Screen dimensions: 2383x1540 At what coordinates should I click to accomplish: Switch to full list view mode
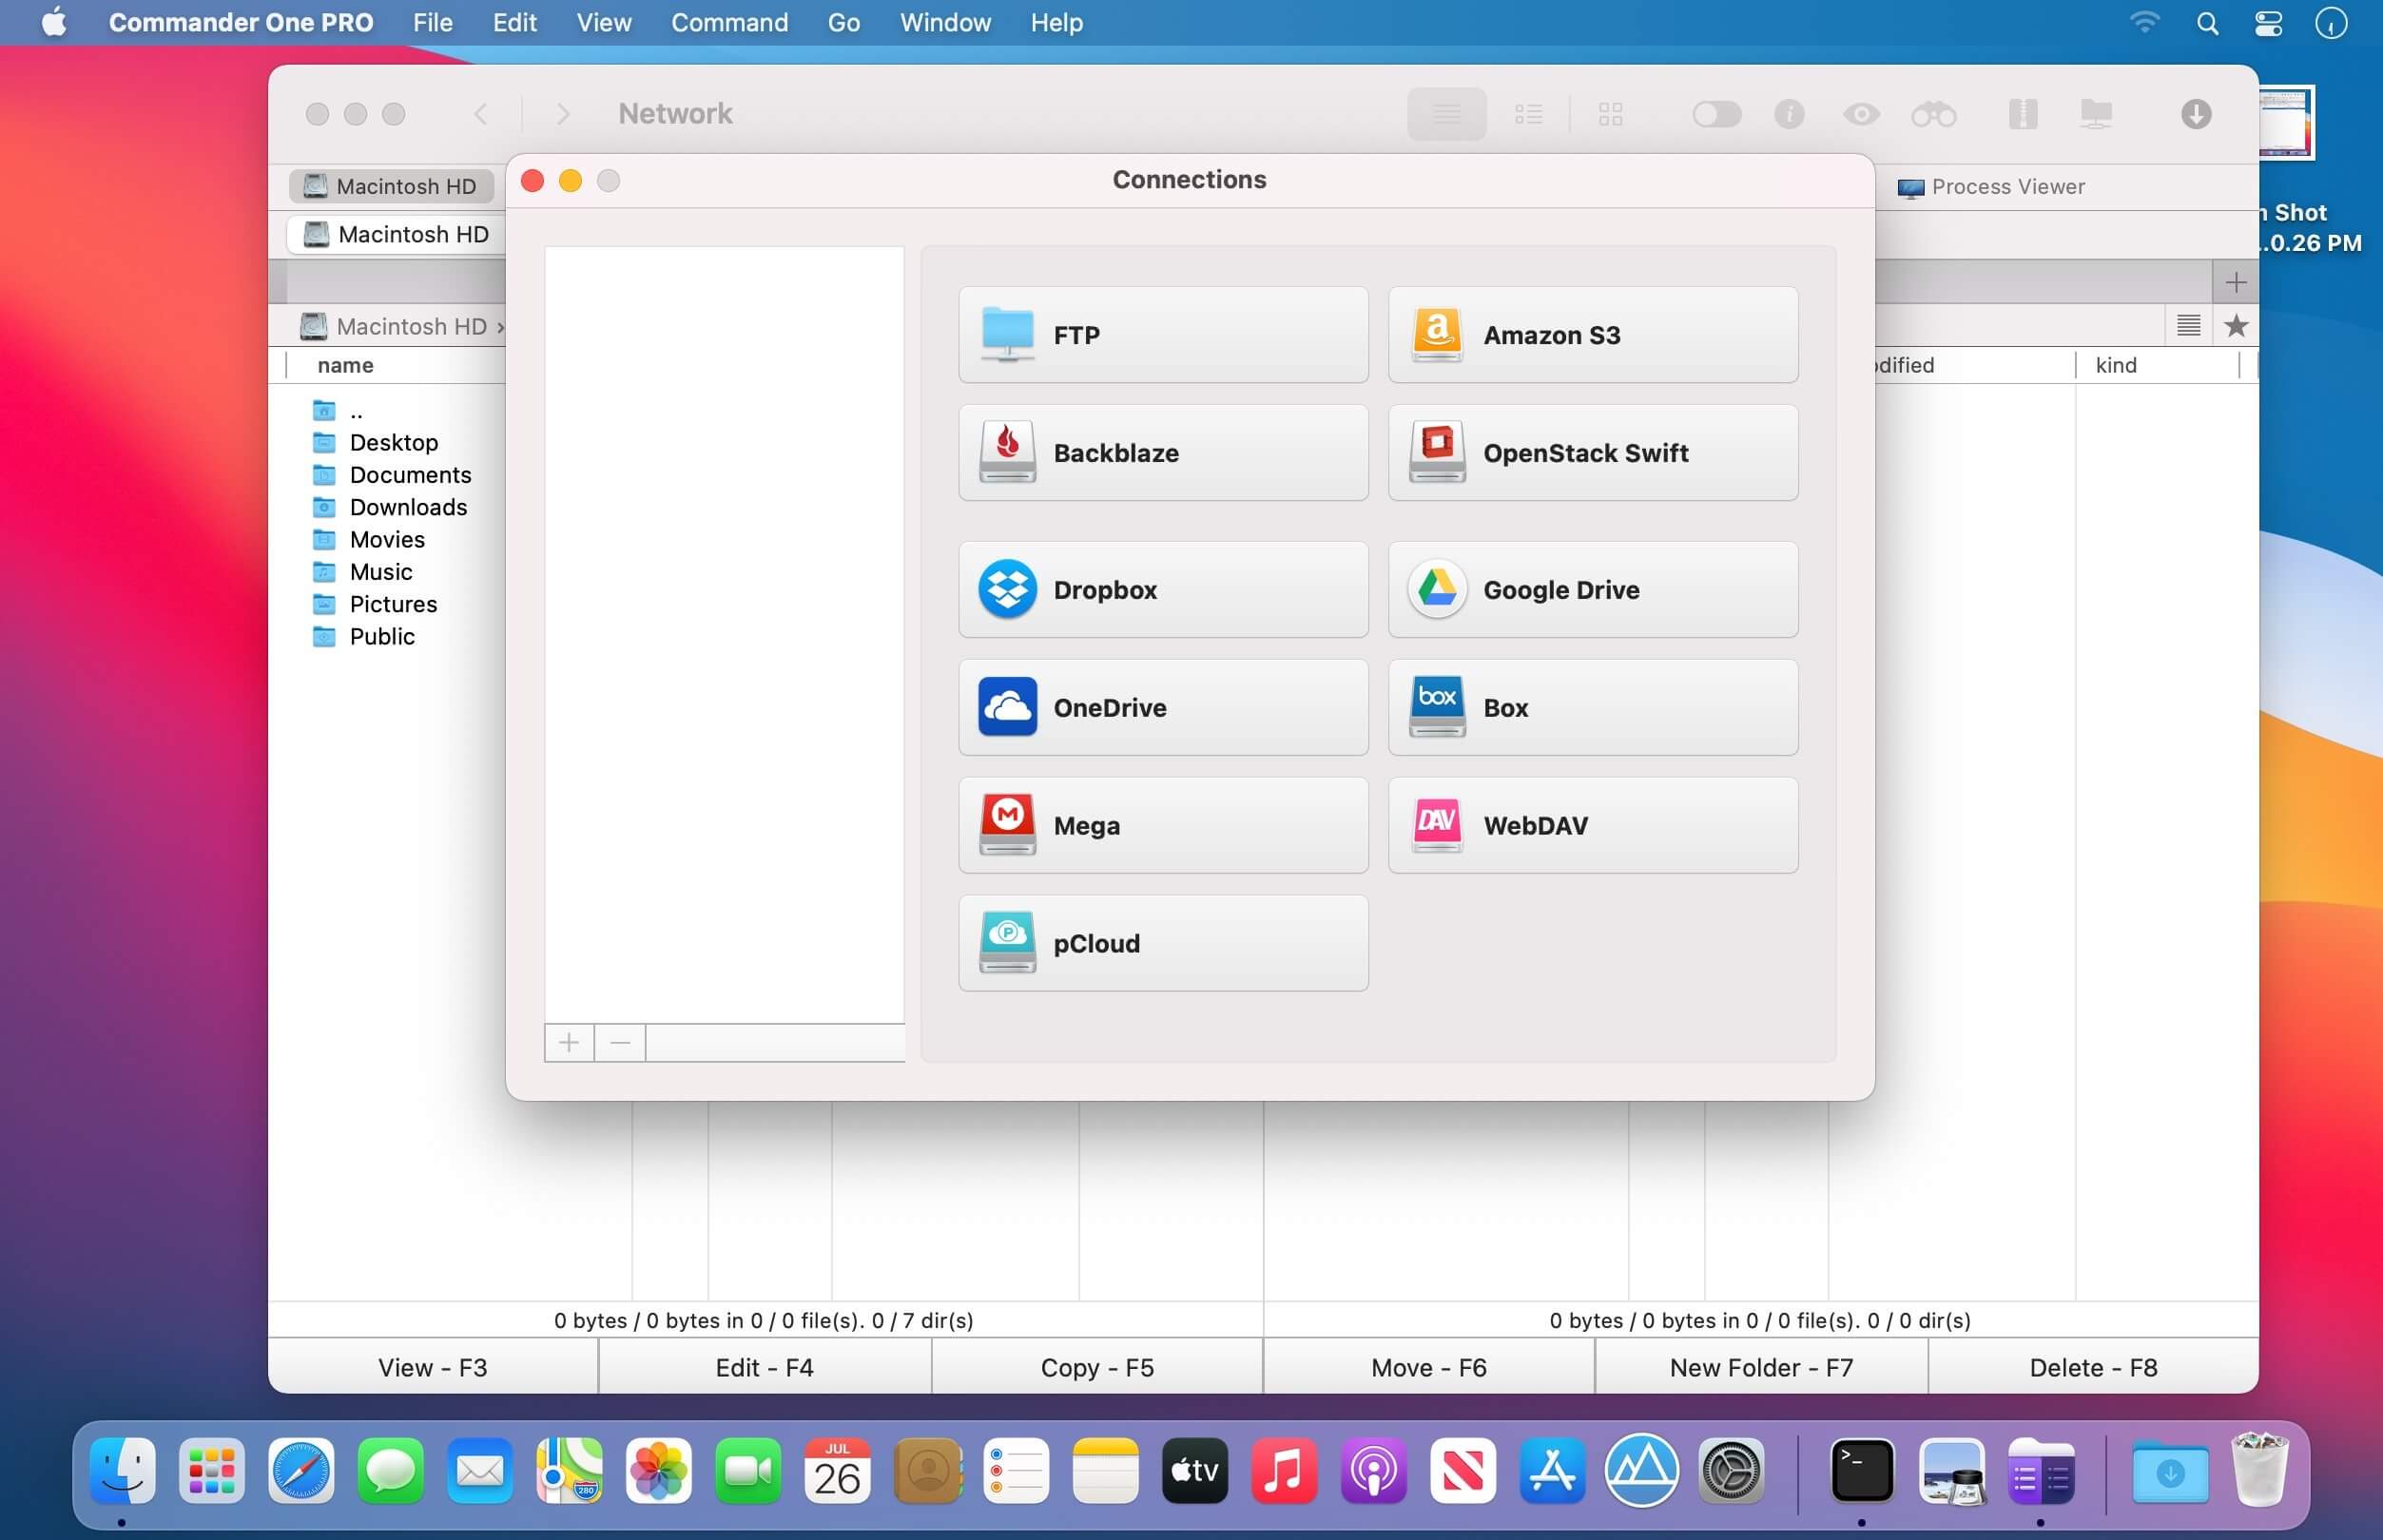(1446, 114)
